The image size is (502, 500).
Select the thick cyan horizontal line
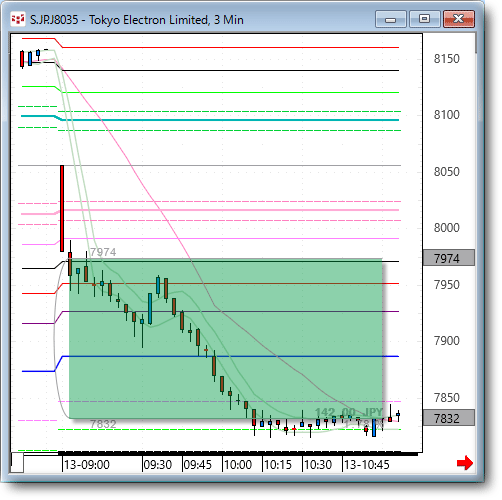[230, 120]
